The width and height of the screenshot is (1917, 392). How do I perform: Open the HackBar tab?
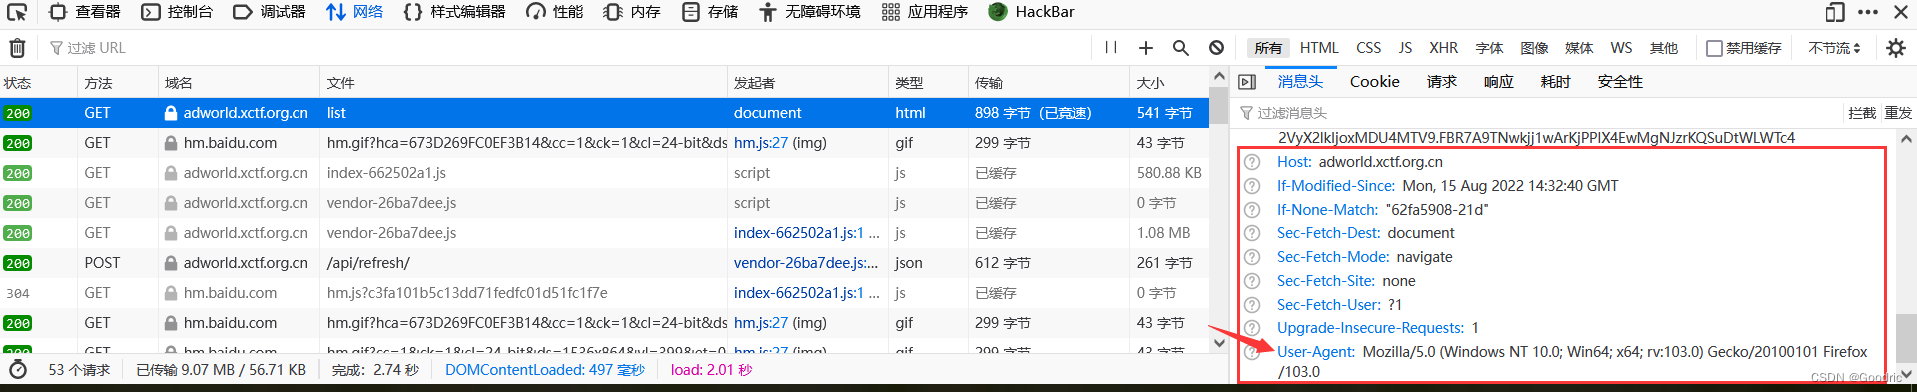1032,12
